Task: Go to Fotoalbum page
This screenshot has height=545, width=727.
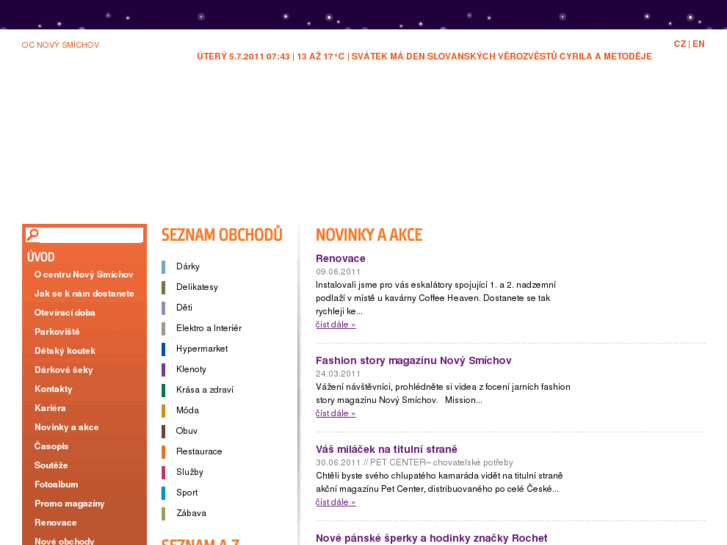Action: [56, 484]
